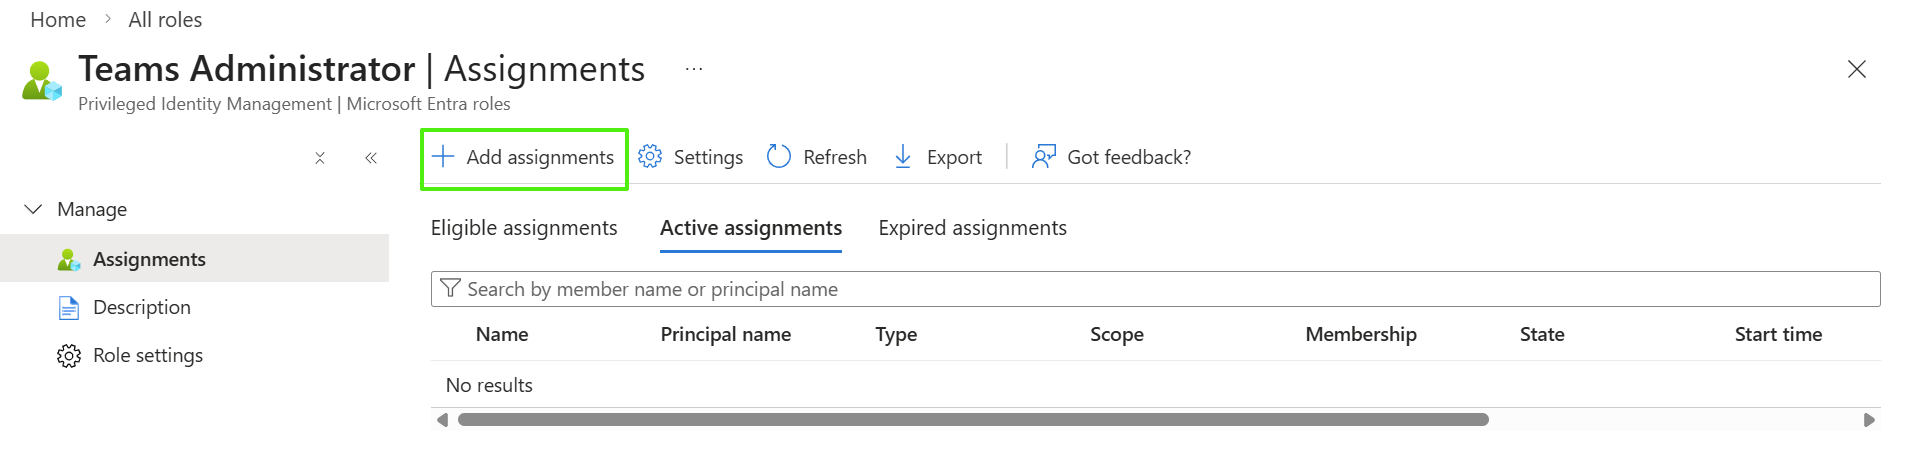Click the Got feedback person icon
Screen dimensions: 1905x451
[1043, 157]
